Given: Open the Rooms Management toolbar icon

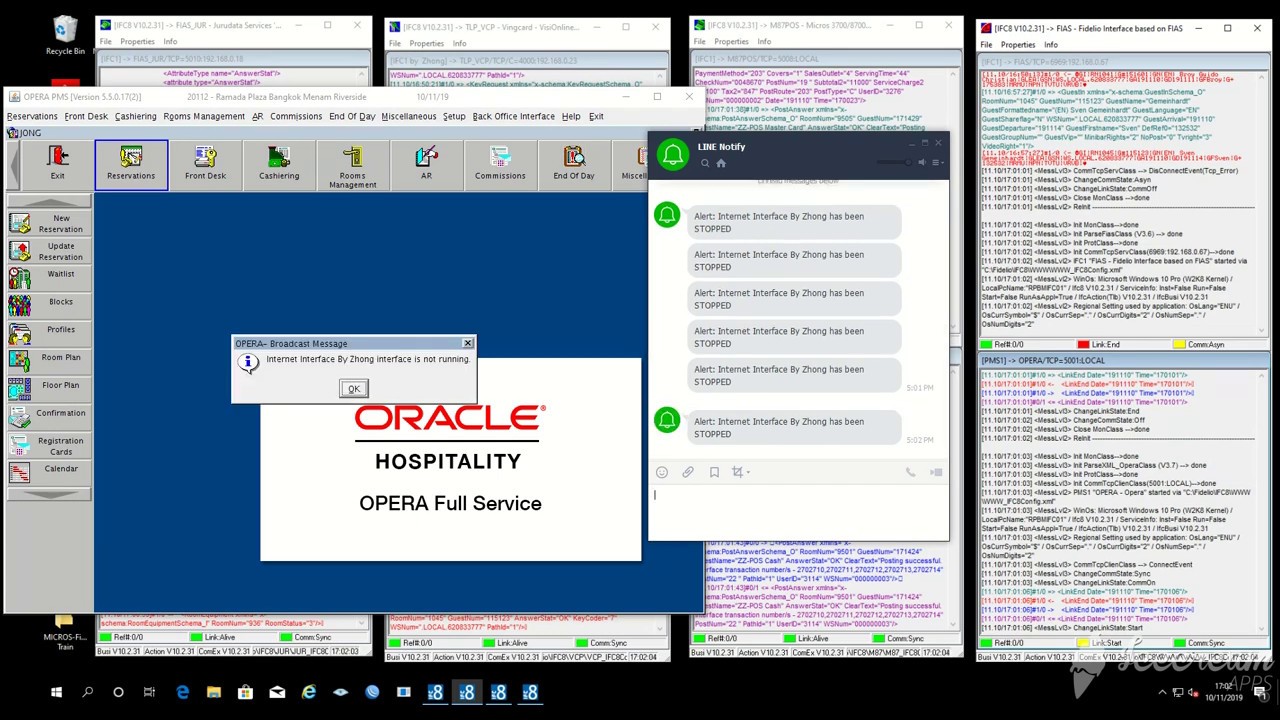Looking at the screenshot, I should coord(353,165).
